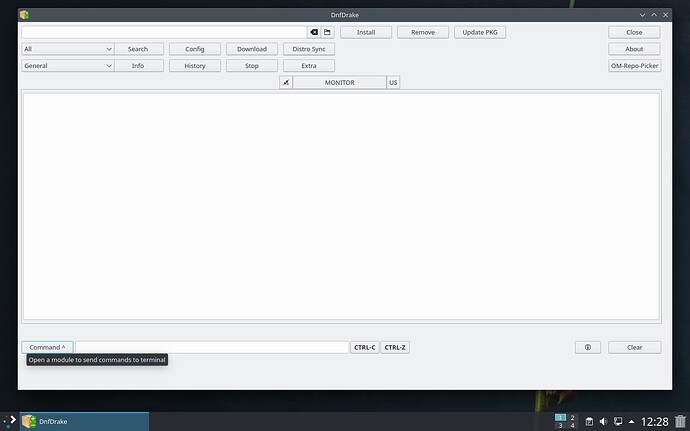690x431 pixels.
Task: Select DnfDrake in the taskbar
Action: [84, 421]
